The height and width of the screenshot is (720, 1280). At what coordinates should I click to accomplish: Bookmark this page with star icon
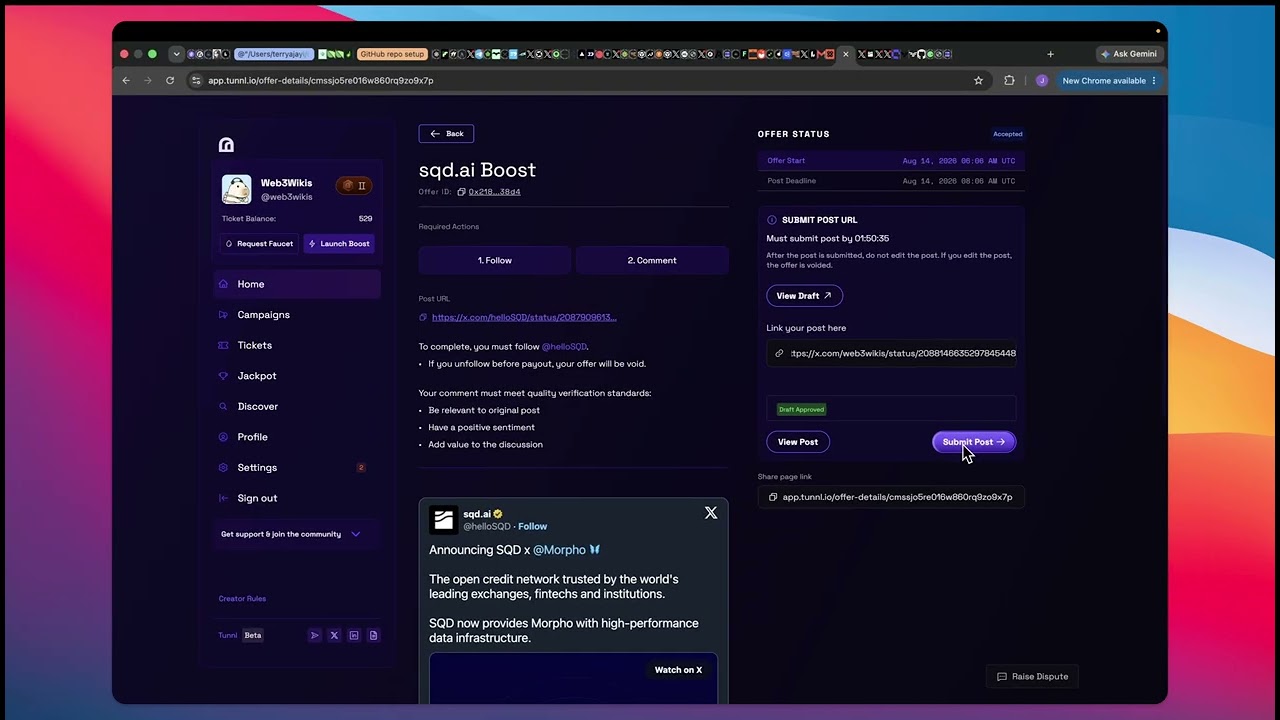(978, 80)
